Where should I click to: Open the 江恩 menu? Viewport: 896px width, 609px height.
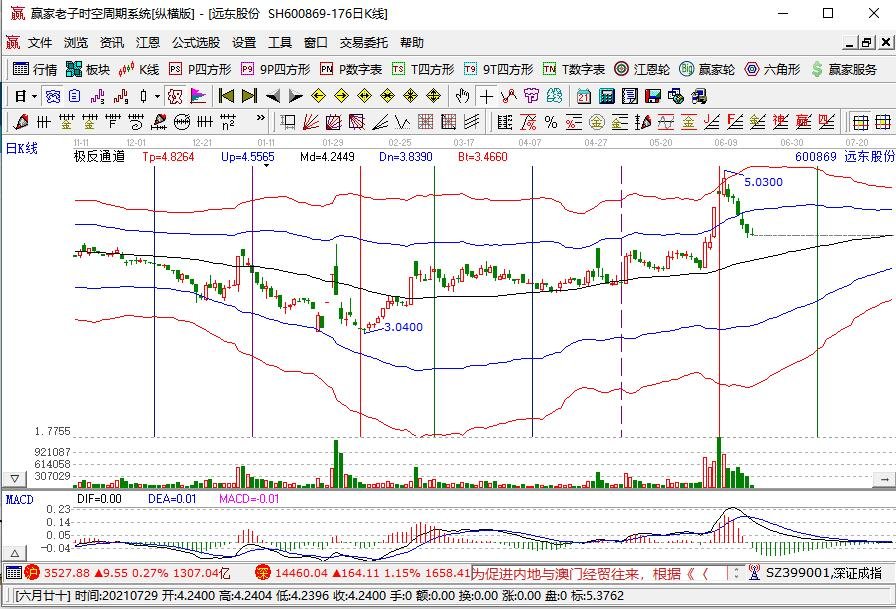[x=148, y=43]
